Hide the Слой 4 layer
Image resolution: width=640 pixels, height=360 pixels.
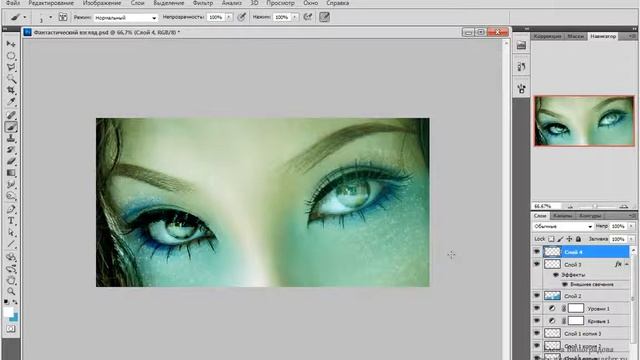[x=537, y=252]
